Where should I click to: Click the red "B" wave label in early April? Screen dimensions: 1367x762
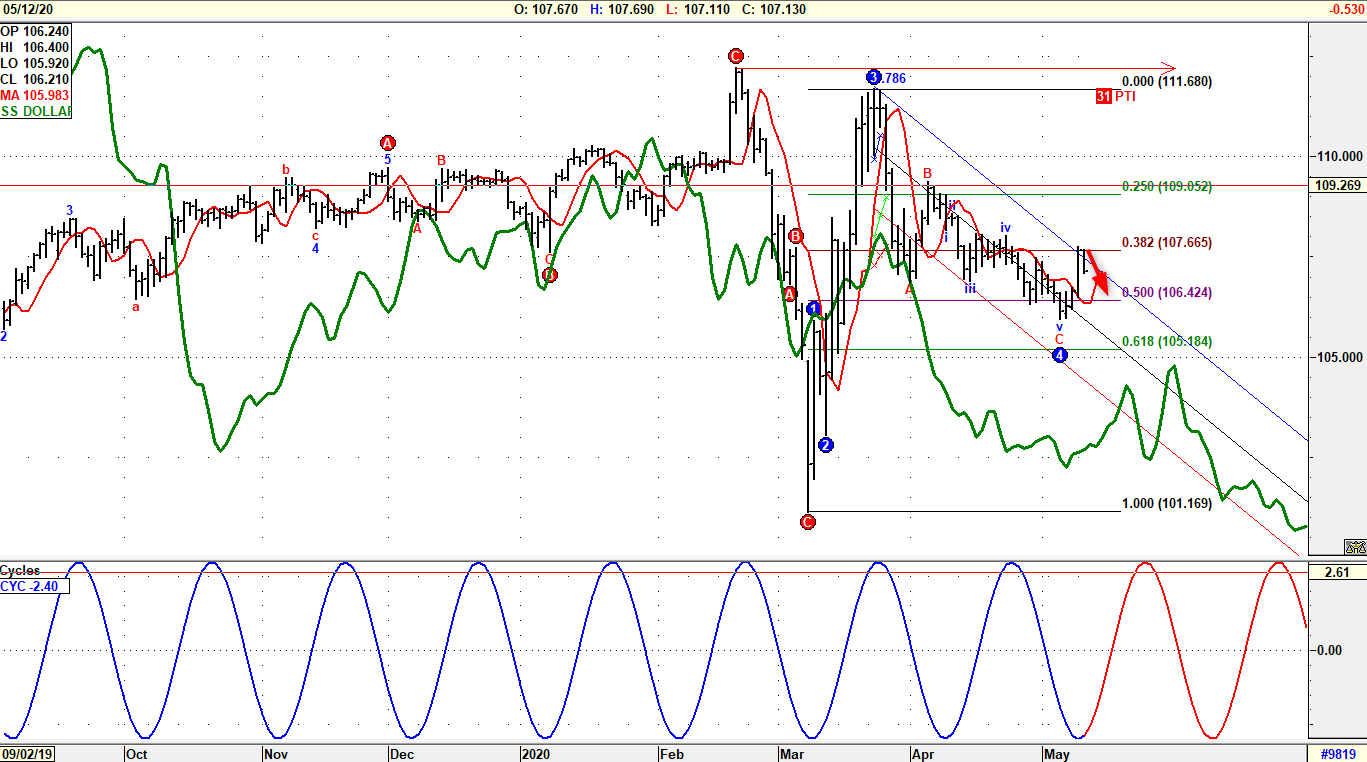click(927, 172)
